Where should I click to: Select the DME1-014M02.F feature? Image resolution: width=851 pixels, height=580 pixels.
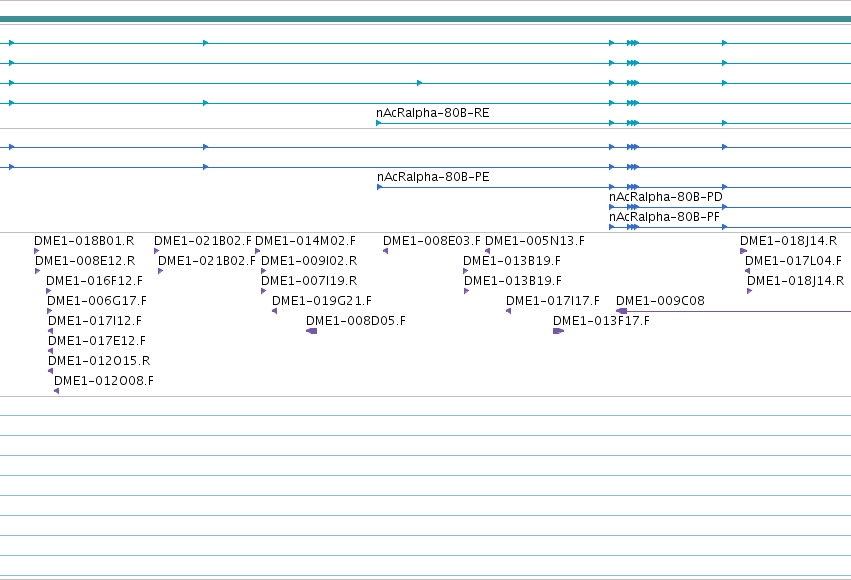pyautogui.click(x=306, y=241)
